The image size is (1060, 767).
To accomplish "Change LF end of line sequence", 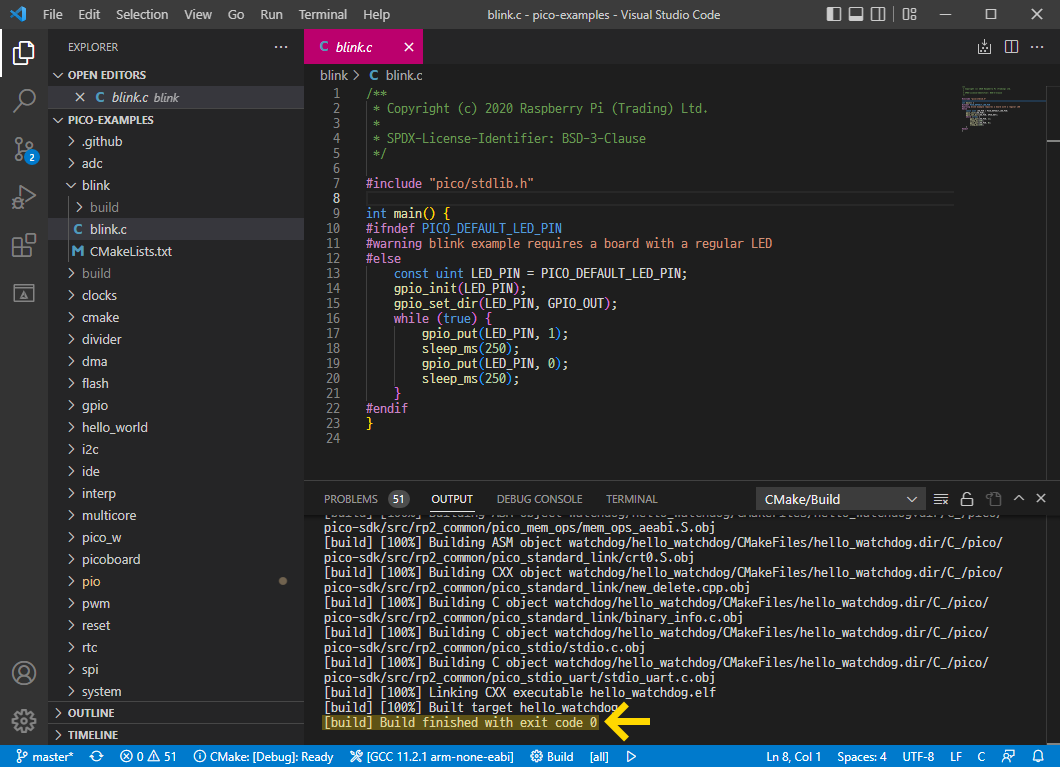I will (x=956, y=756).
